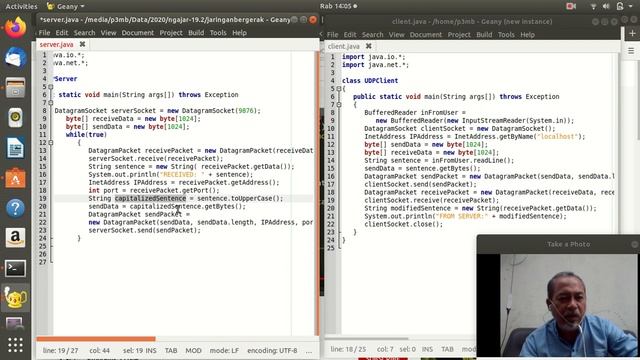This screenshot has width=640, height=360.
Task: Open Build menu in client.java window
Action: click(x=484, y=35)
